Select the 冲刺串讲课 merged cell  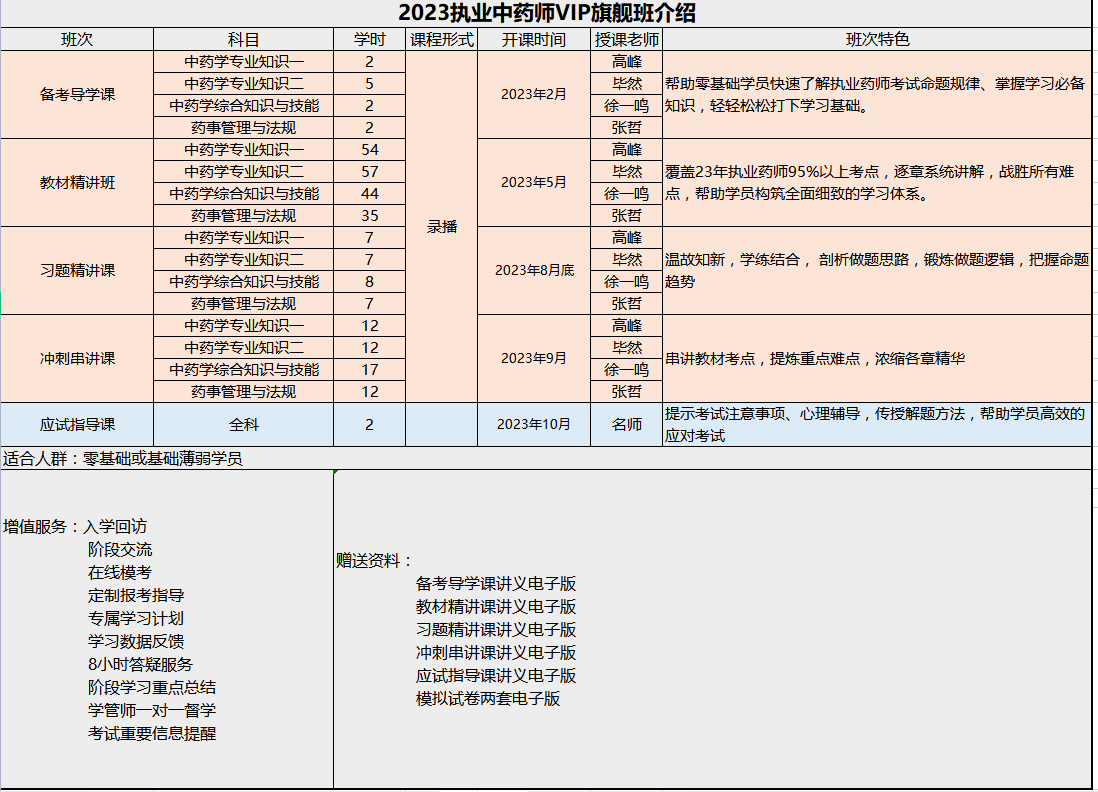tap(77, 359)
